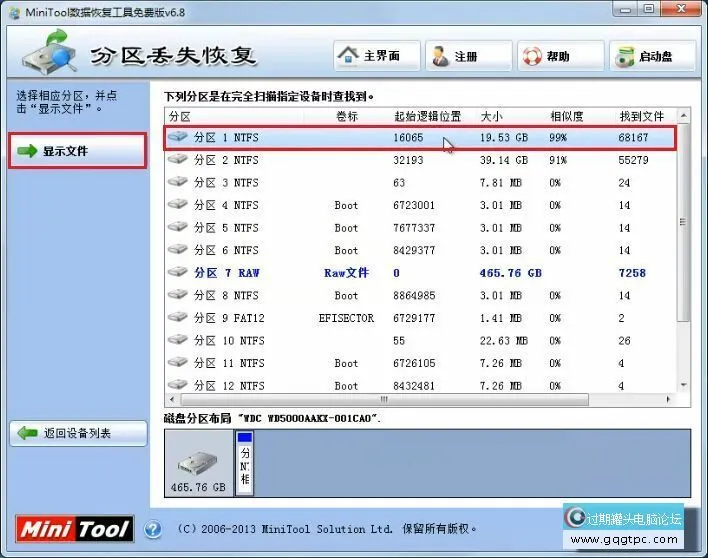Select the row 分区 10 NTFS
708x558 pixels.
(420, 340)
